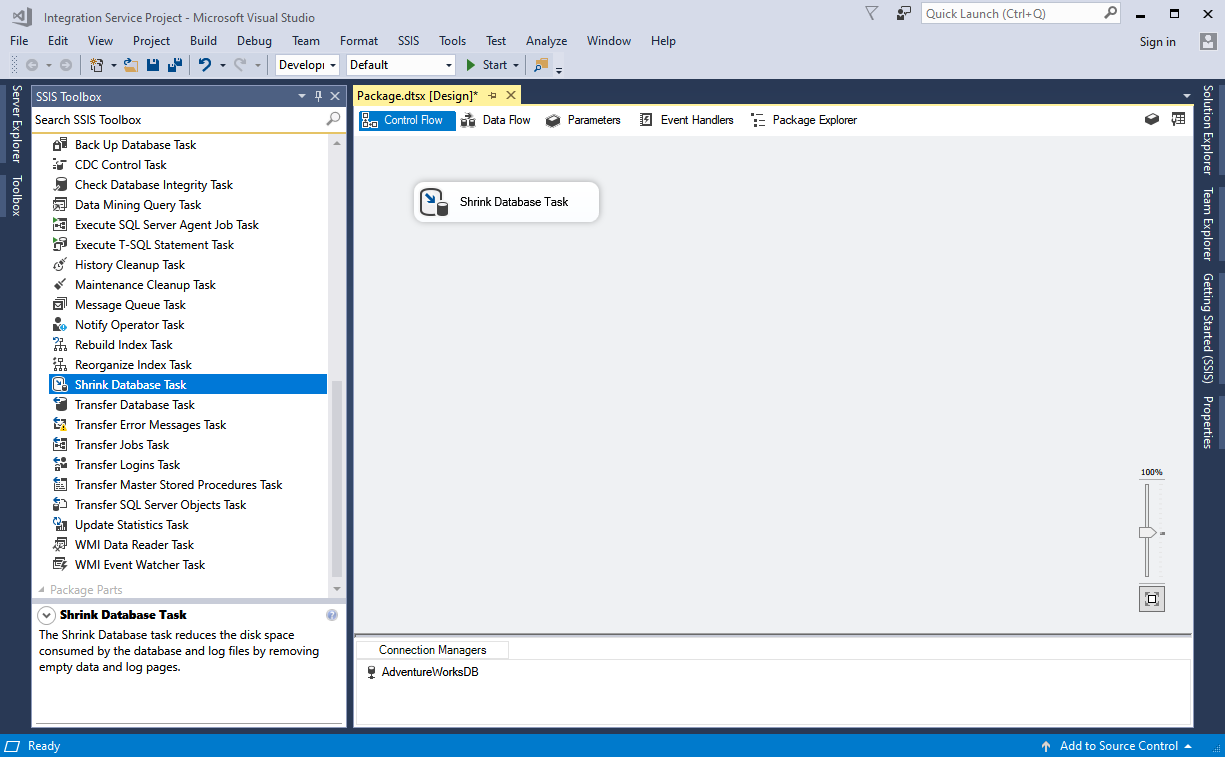1225x757 pixels.
Task: Open the SSIS Toolbox window position dropdown
Action: point(302,96)
